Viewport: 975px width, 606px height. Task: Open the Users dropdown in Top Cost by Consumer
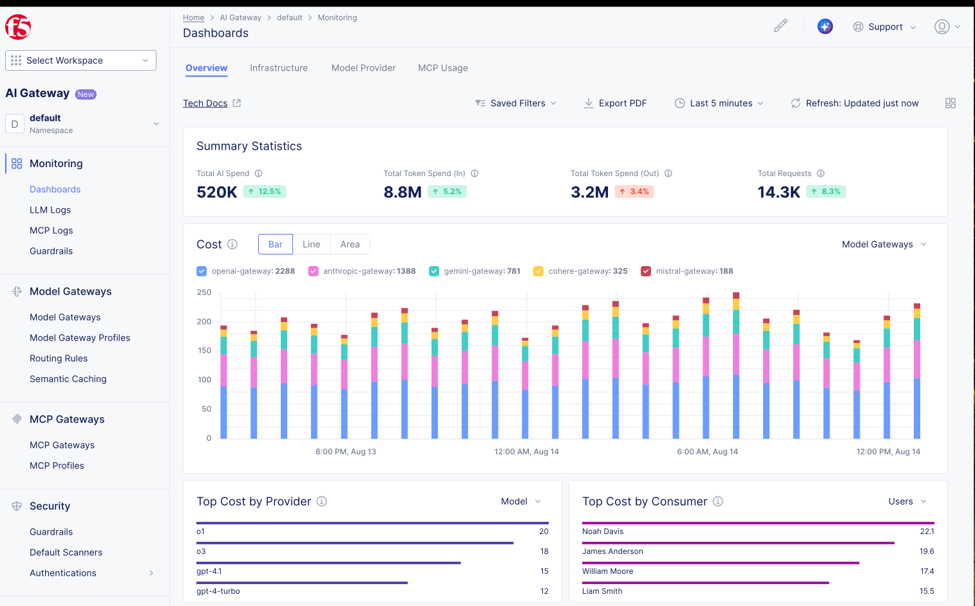[x=907, y=501]
